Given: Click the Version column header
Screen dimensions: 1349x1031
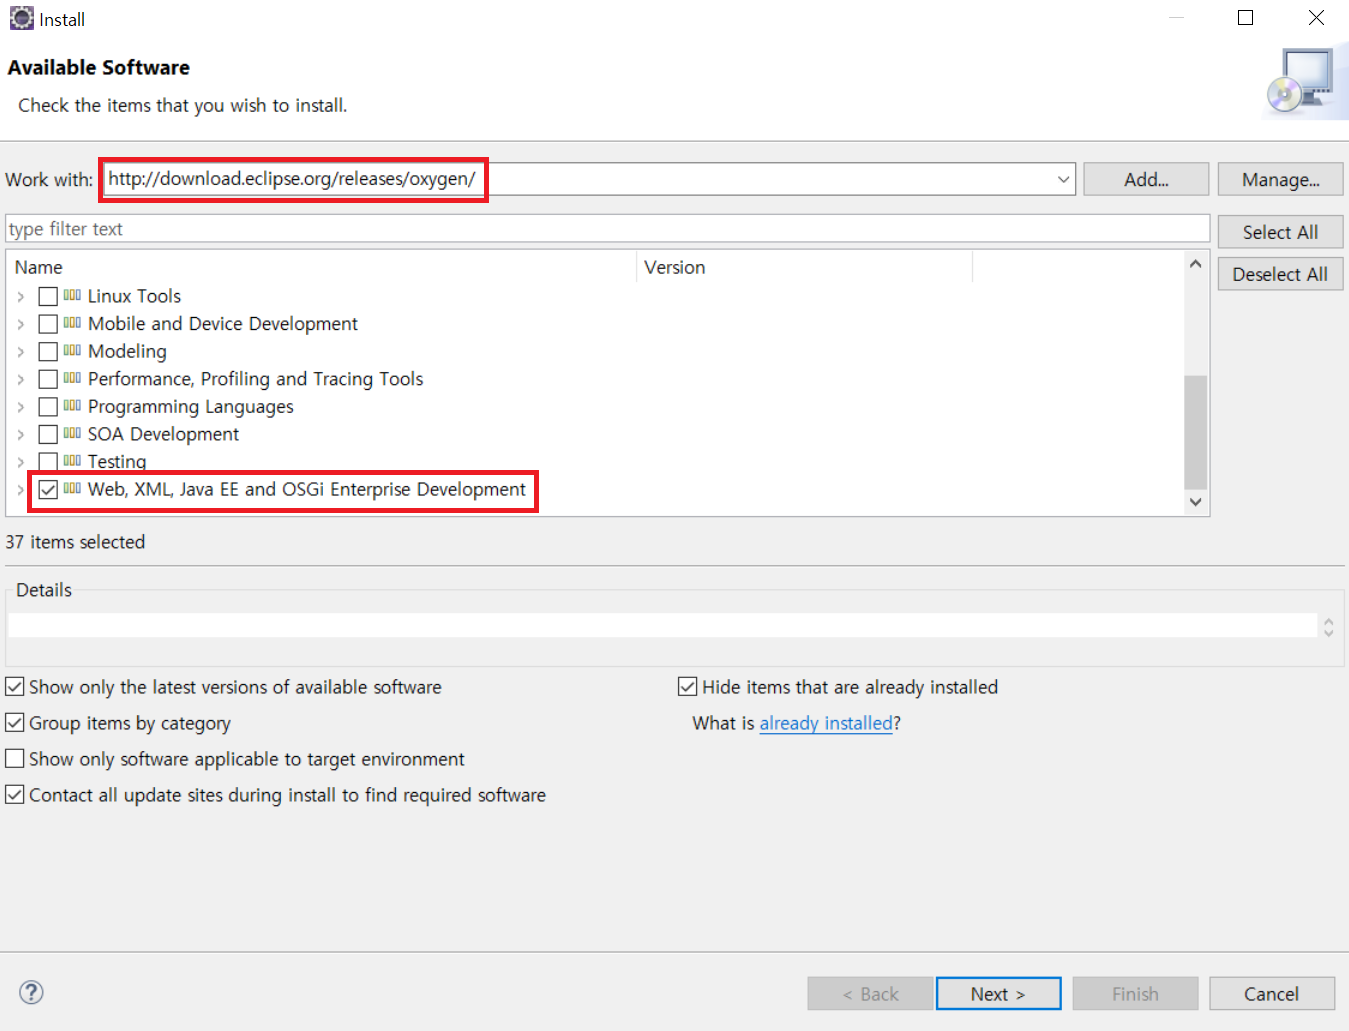Looking at the screenshot, I should 805,267.
